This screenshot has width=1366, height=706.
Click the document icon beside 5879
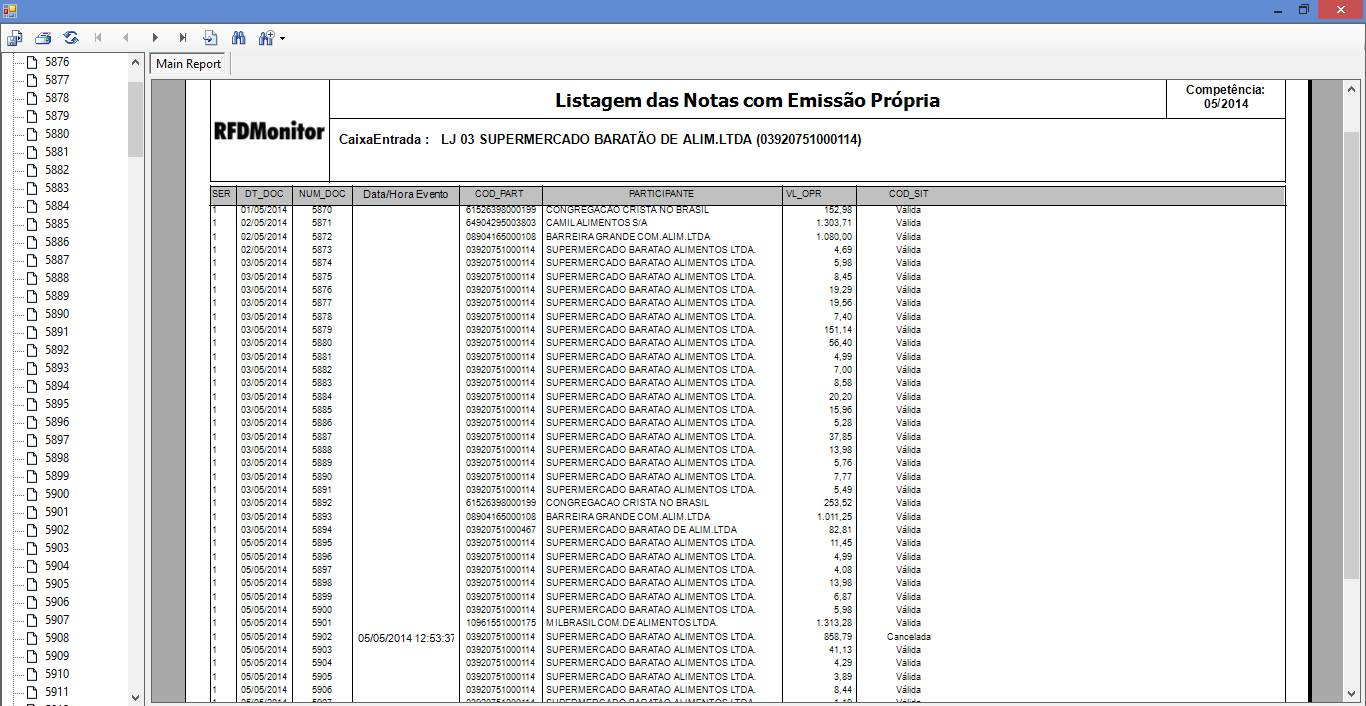30,116
